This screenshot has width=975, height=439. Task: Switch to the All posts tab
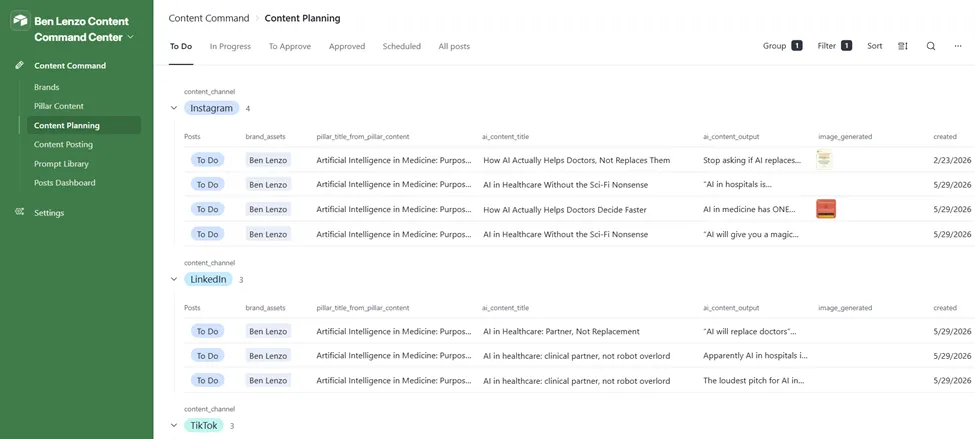[x=454, y=46]
